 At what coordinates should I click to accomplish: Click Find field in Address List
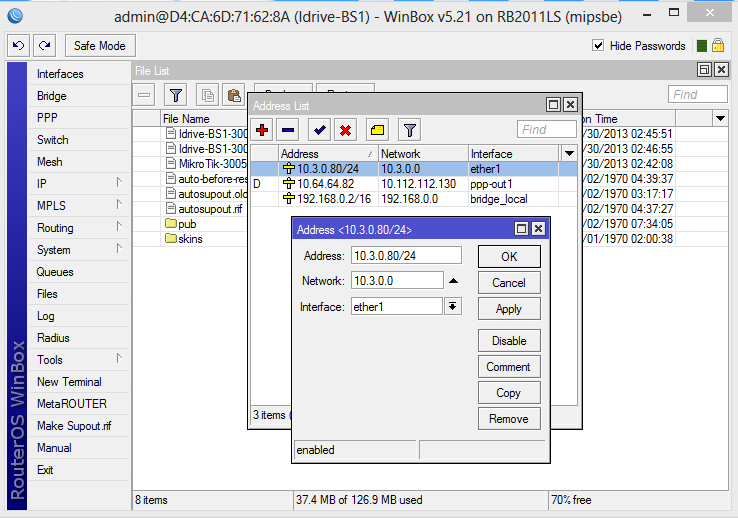pyautogui.click(x=547, y=129)
